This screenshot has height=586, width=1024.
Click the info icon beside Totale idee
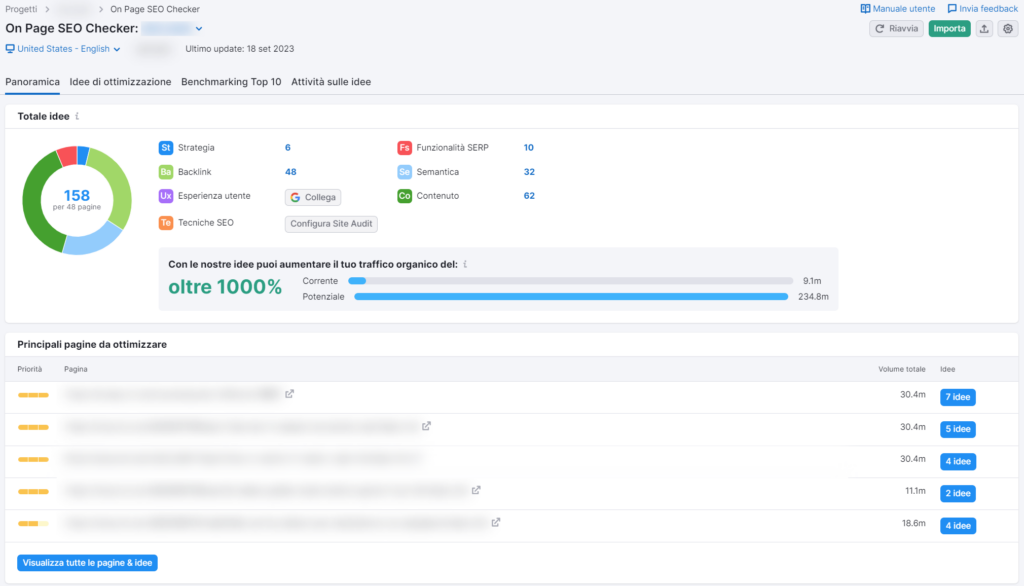[75, 115]
